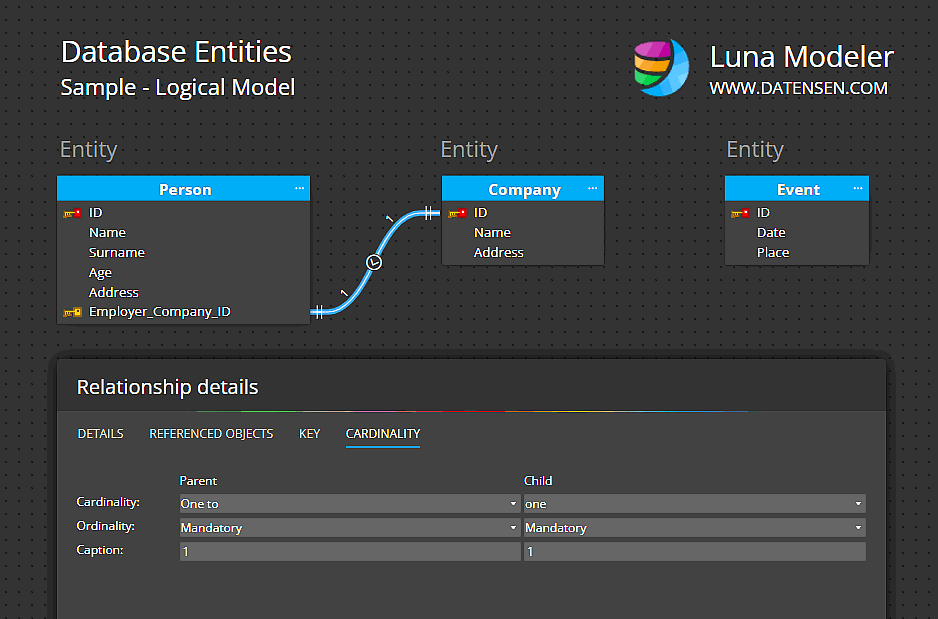938x619 pixels.
Task: Click the primary key icon beside Company ID
Action: click(458, 212)
